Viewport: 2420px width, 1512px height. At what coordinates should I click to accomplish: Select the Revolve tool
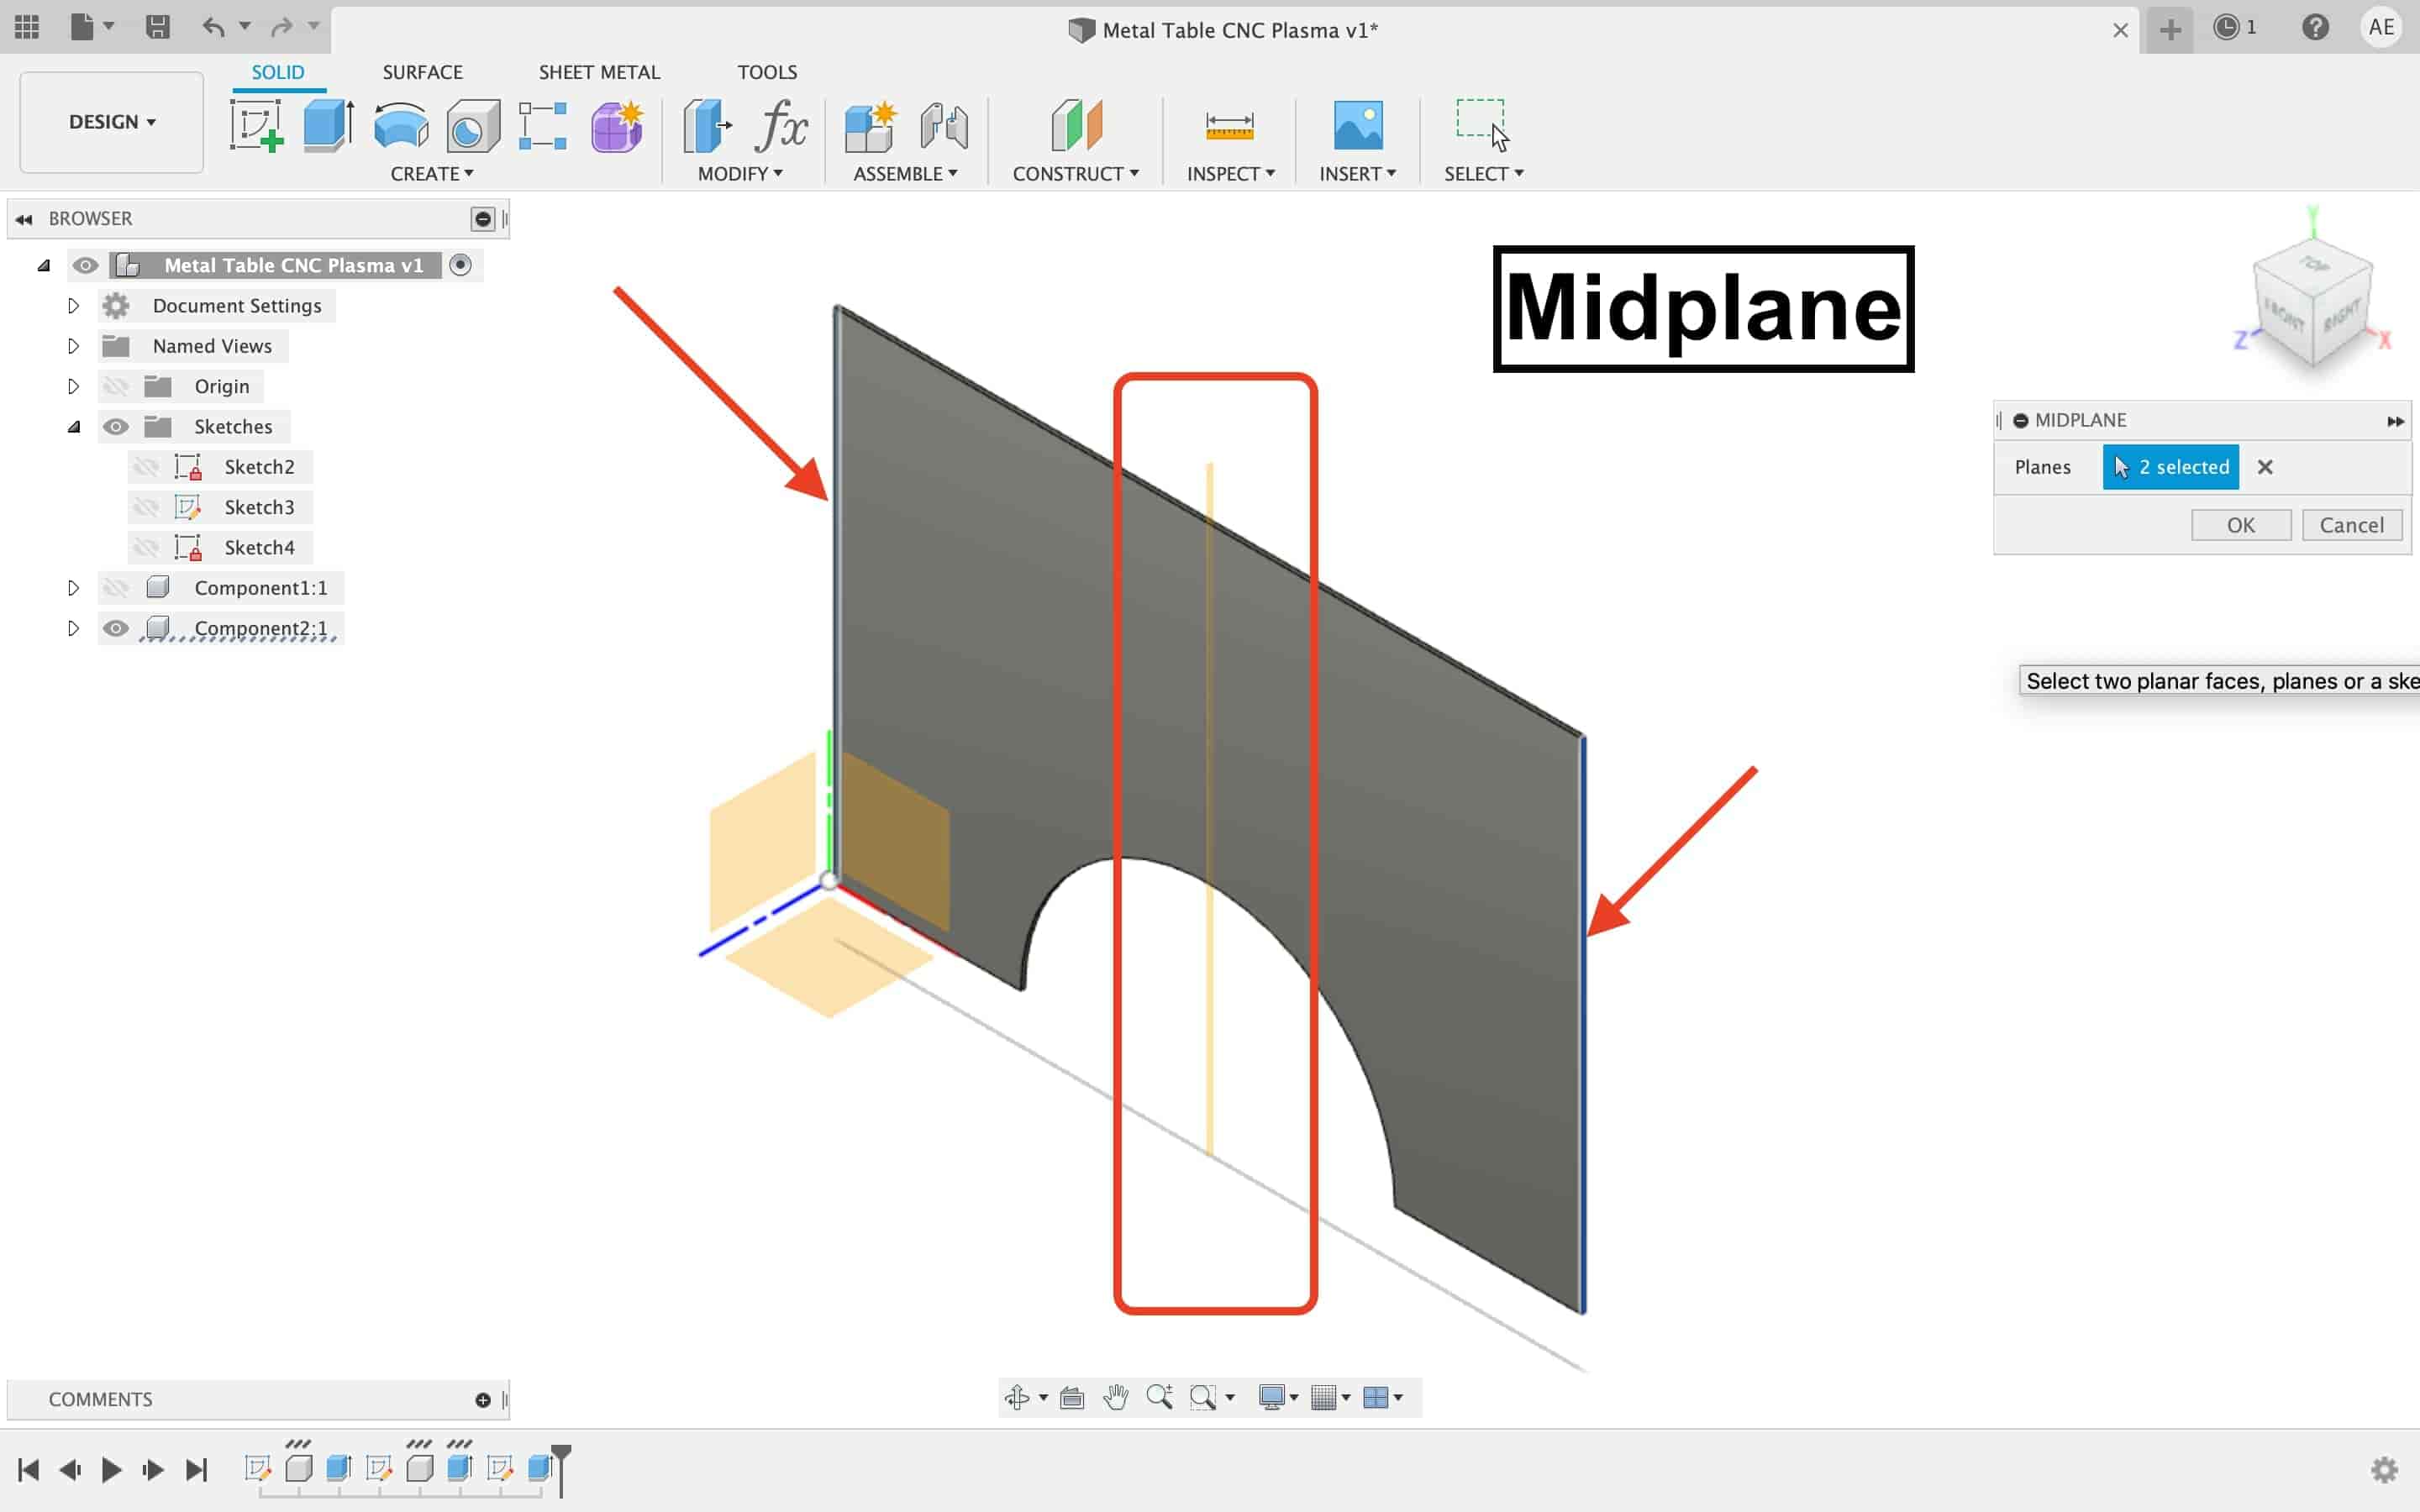[x=401, y=126]
